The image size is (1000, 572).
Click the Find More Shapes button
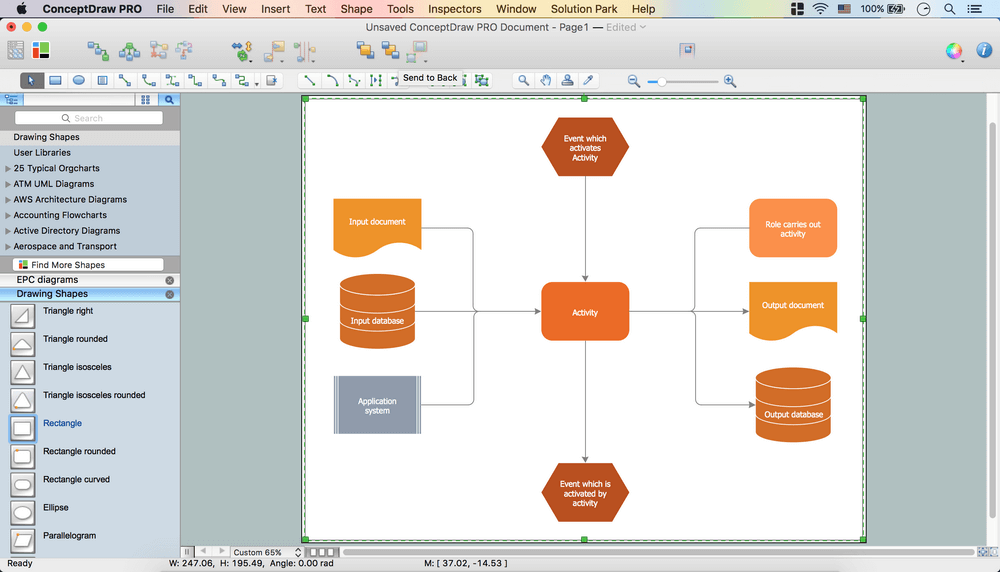[90, 265]
